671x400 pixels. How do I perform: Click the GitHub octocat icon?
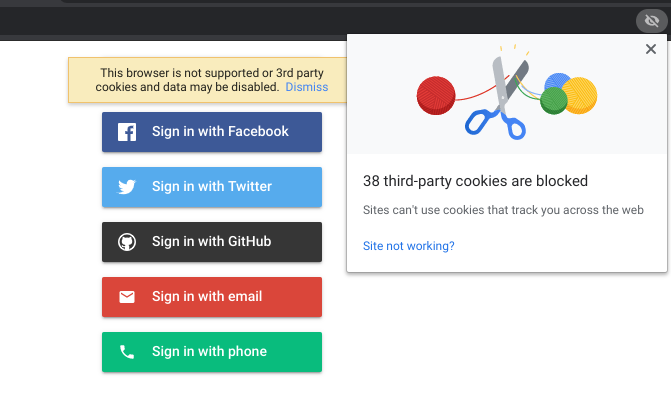tap(127, 242)
